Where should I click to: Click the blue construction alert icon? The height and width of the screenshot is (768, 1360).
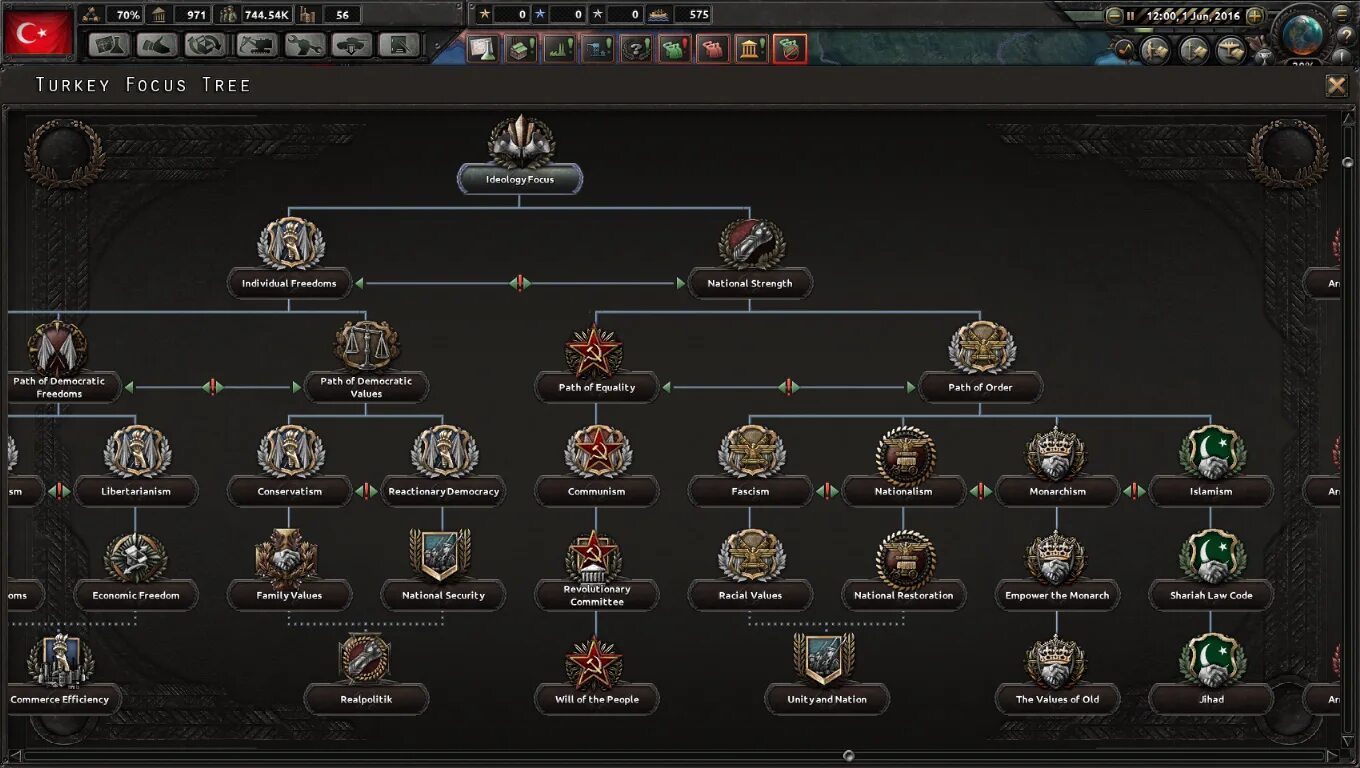pos(598,48)
